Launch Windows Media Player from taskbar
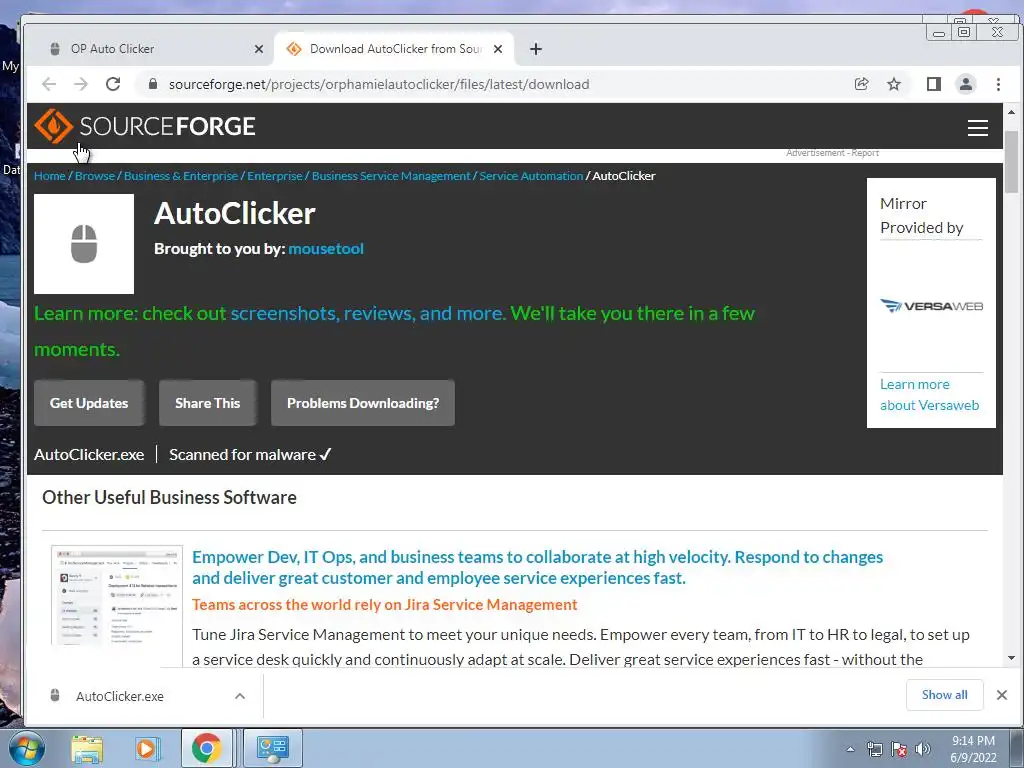Viewport: 1024px width, 768px height. 147,748
